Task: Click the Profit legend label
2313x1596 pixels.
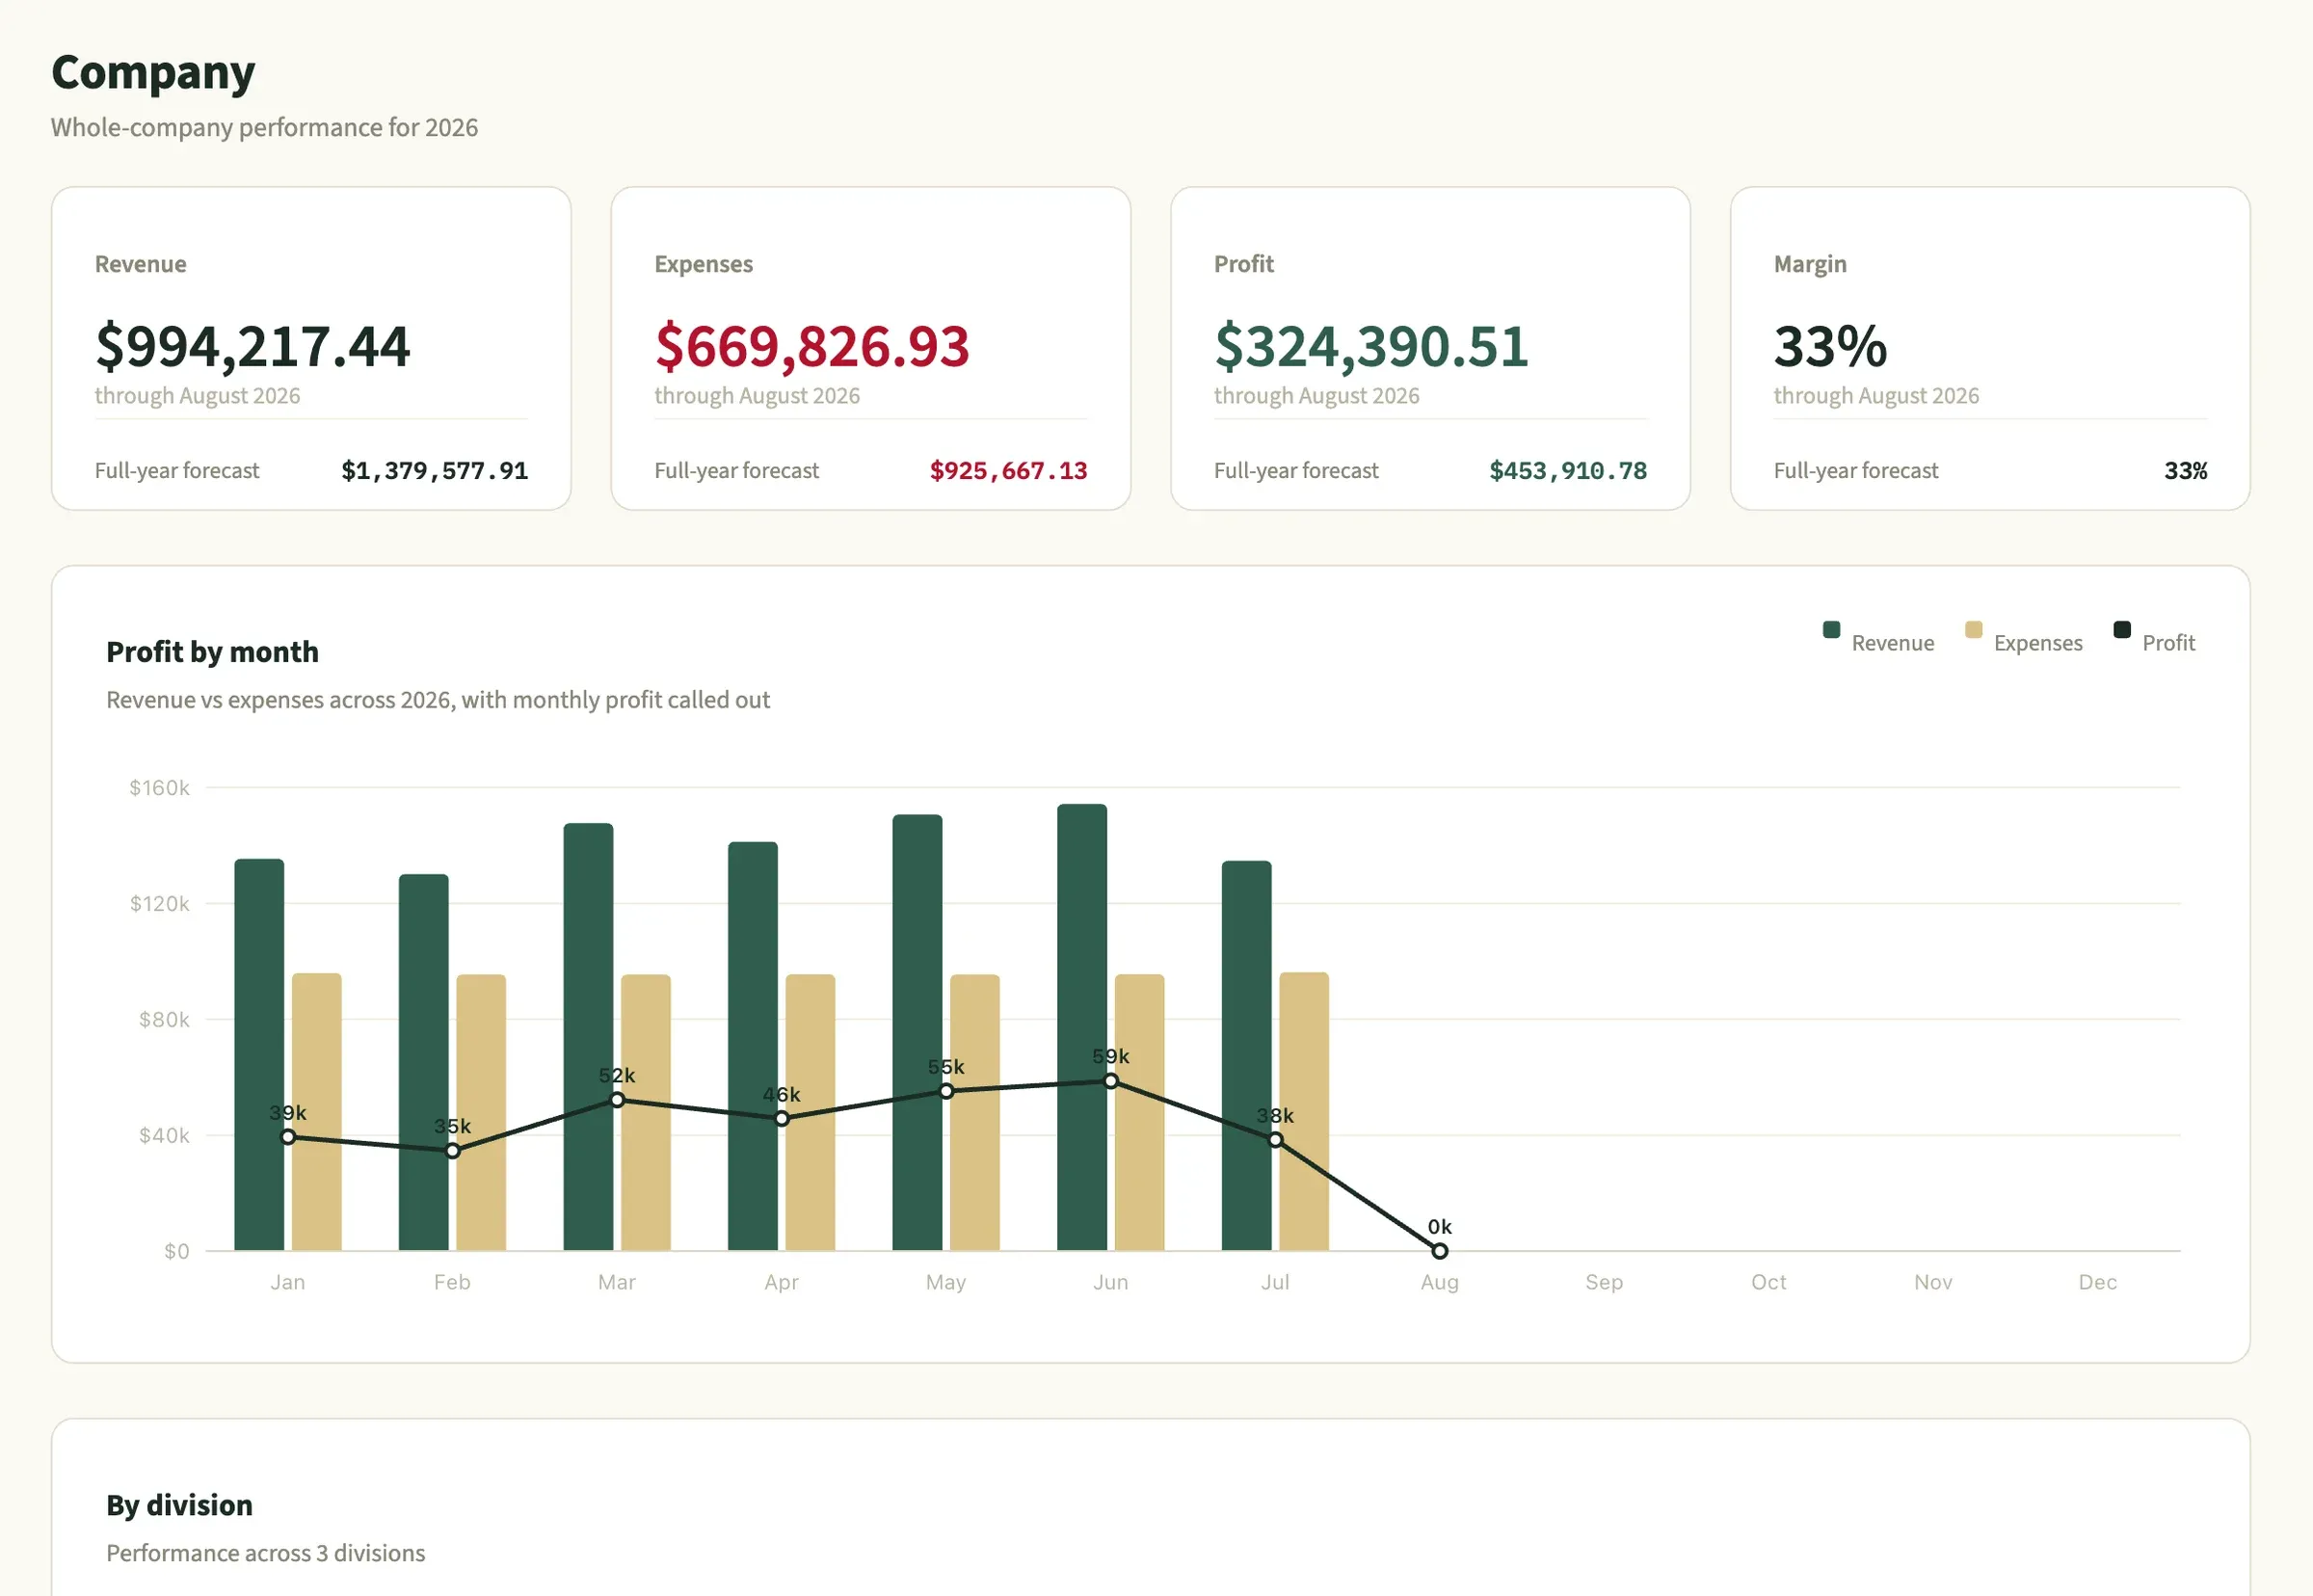Action: (x=2167, y=643)
